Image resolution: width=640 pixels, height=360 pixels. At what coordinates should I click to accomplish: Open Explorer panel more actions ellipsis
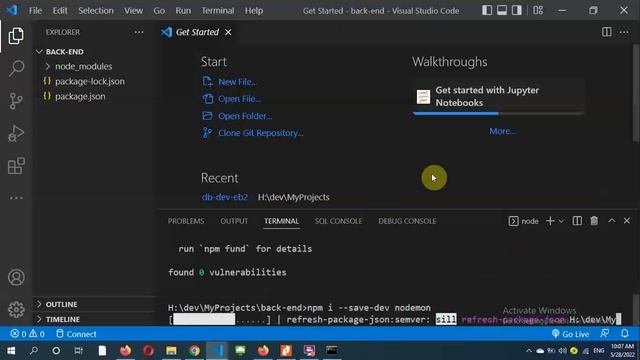point(139,32)
